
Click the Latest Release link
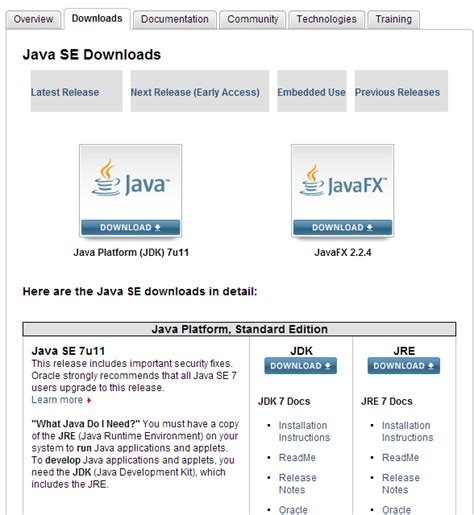(65, 92)
